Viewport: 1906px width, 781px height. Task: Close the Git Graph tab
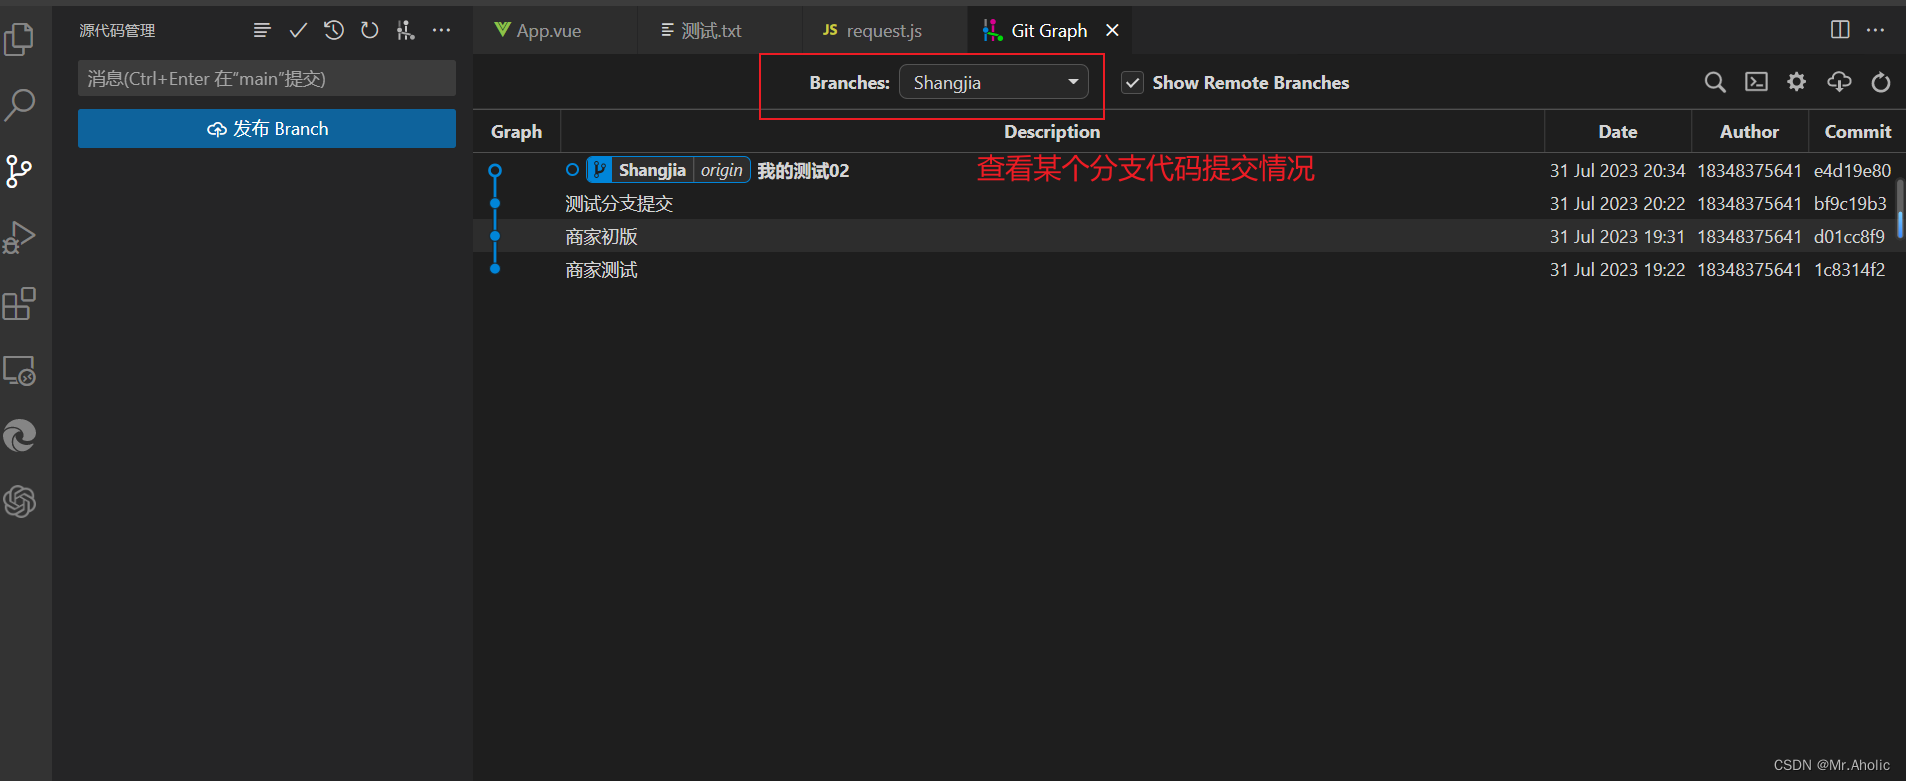click(x=1112, y=31)
